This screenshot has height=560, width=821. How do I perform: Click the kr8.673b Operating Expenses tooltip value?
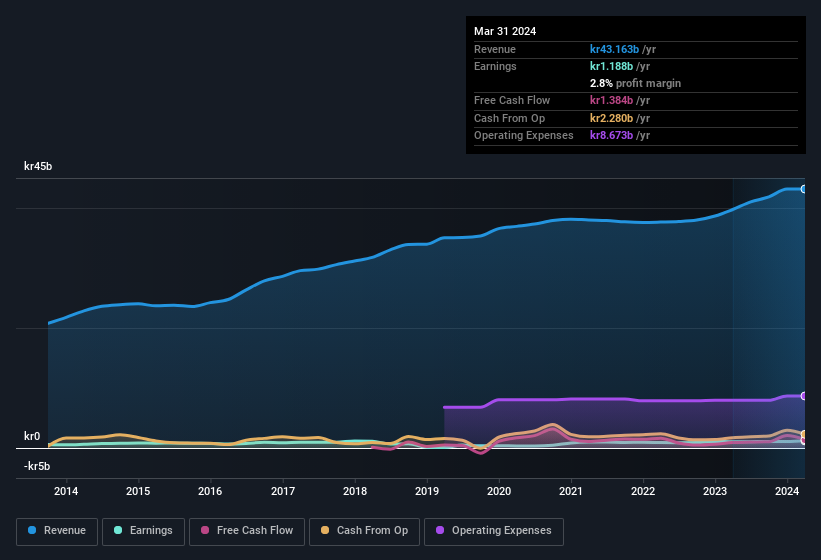click(x=611, y=135)
